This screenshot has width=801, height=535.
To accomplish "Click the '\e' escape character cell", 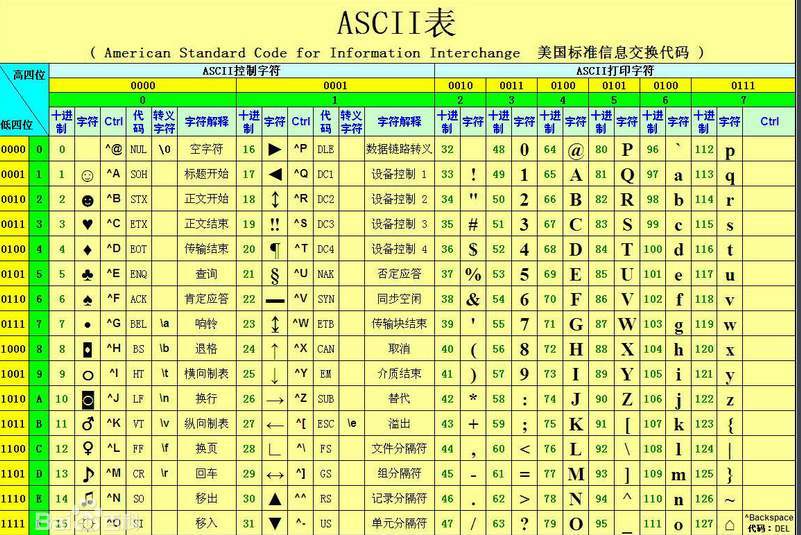I will (x=351, y=423).
